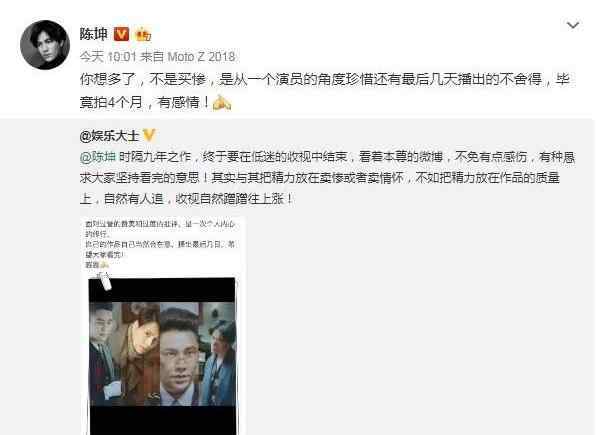Click the small emoji in the thumbnail caption
The width and height of the screenshot is (598, 435).
pyautogui.click(x=104, y=264)
